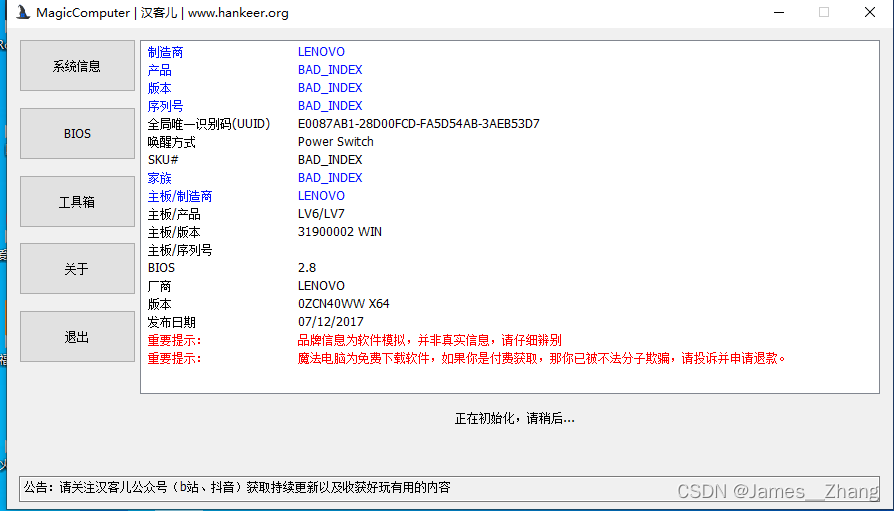Viewport: 894px width, 511px height.
Task: Select the UUID value E0087AB1-28D00FCD
Action: click(418, 124)
